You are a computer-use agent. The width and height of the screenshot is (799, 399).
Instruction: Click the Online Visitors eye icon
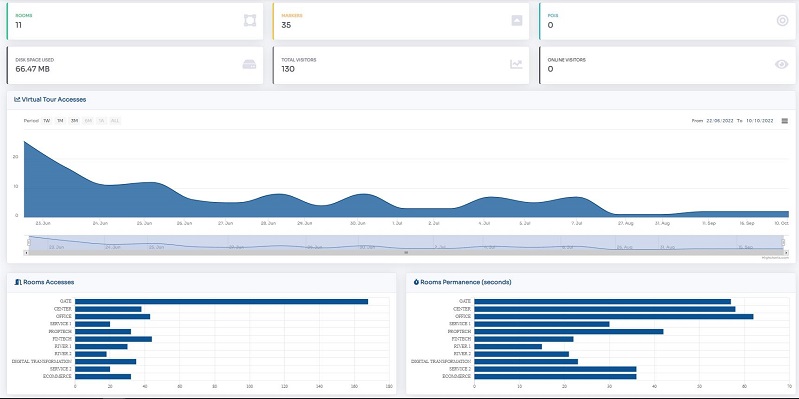782,64
